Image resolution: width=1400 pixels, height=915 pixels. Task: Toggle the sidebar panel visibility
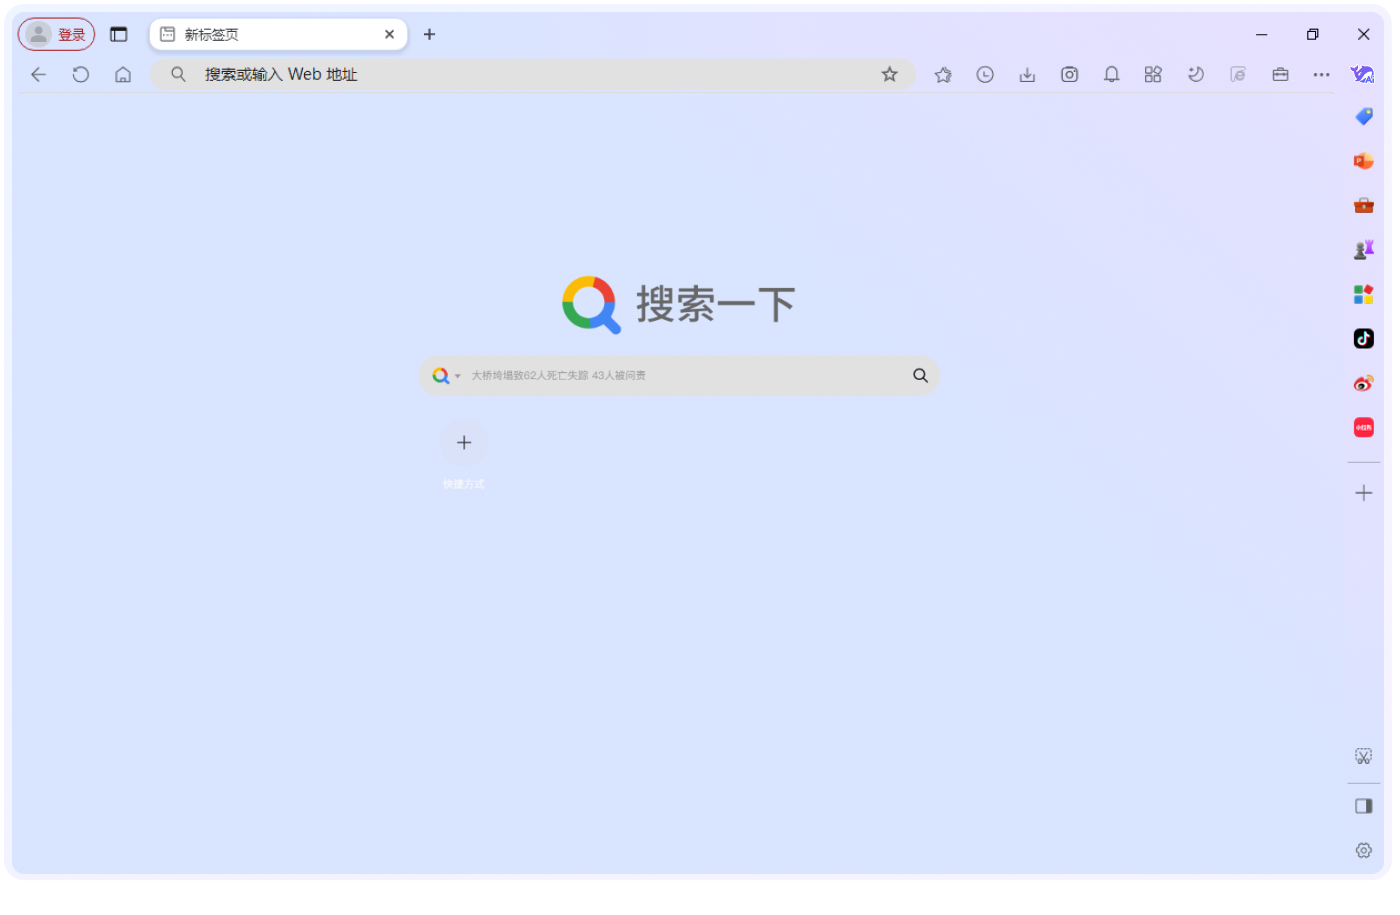(x=1364, y=806)
